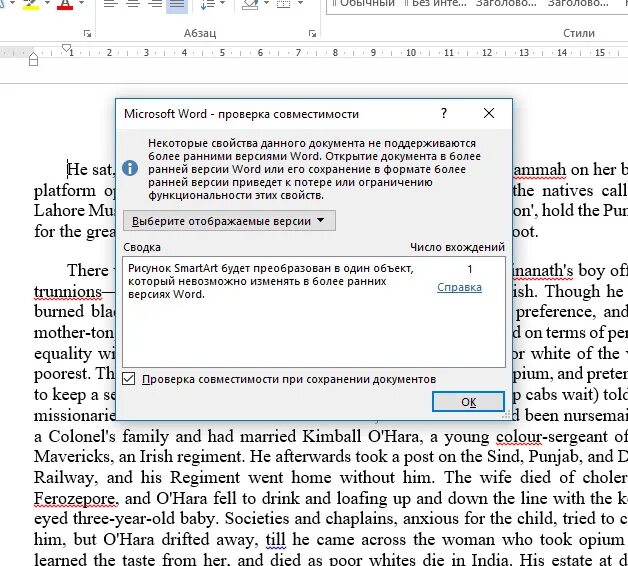This screenshot has width=628, height=566.
Task: Click first-line indent marker on ruler
Action: (x=66, y=48)
